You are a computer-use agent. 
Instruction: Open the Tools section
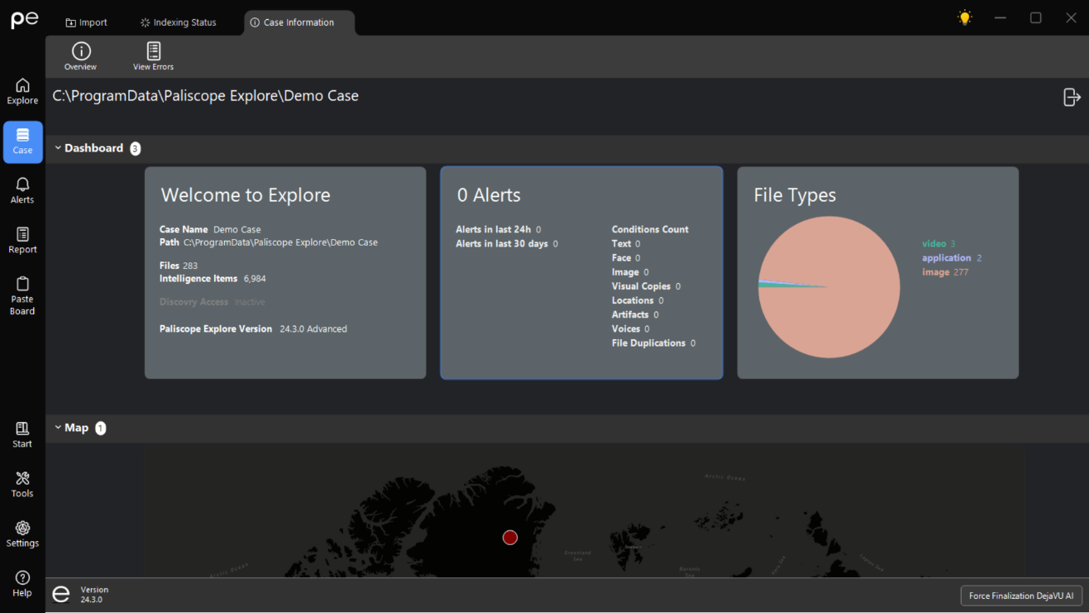22,484
